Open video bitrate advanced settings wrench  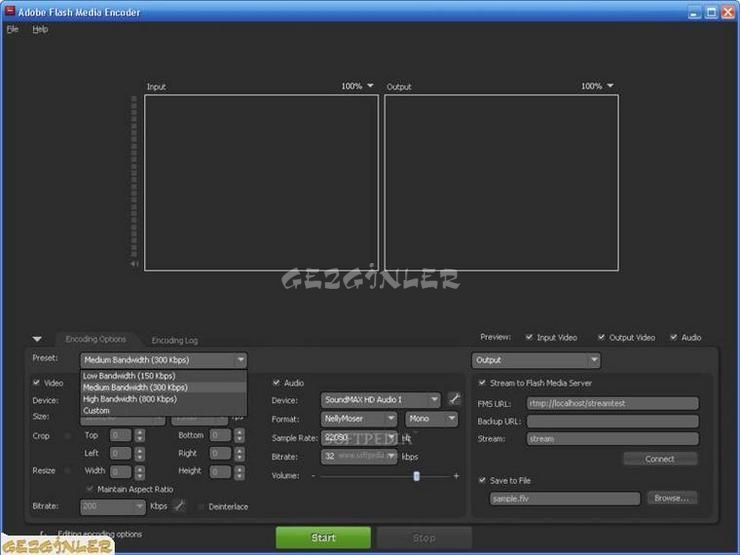pyautogui.click(x=179, y=506)
